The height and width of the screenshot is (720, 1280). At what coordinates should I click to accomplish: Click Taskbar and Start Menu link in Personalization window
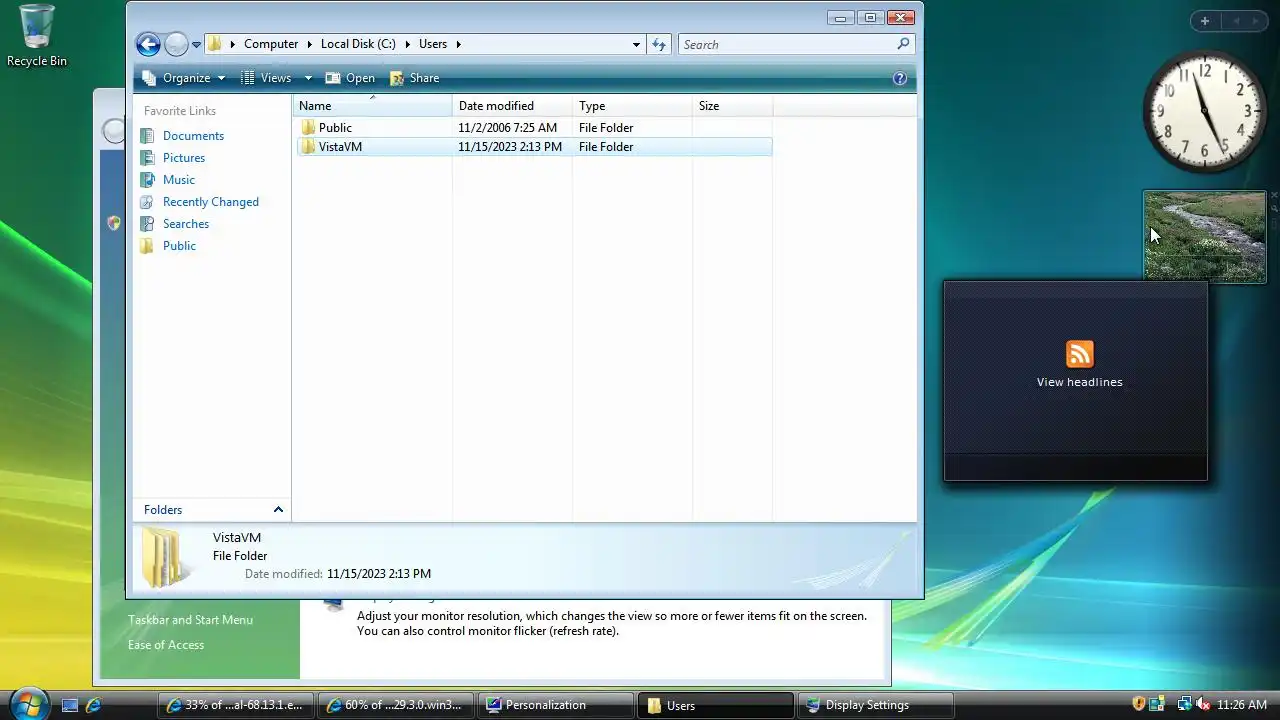click(x=190, y=620)
